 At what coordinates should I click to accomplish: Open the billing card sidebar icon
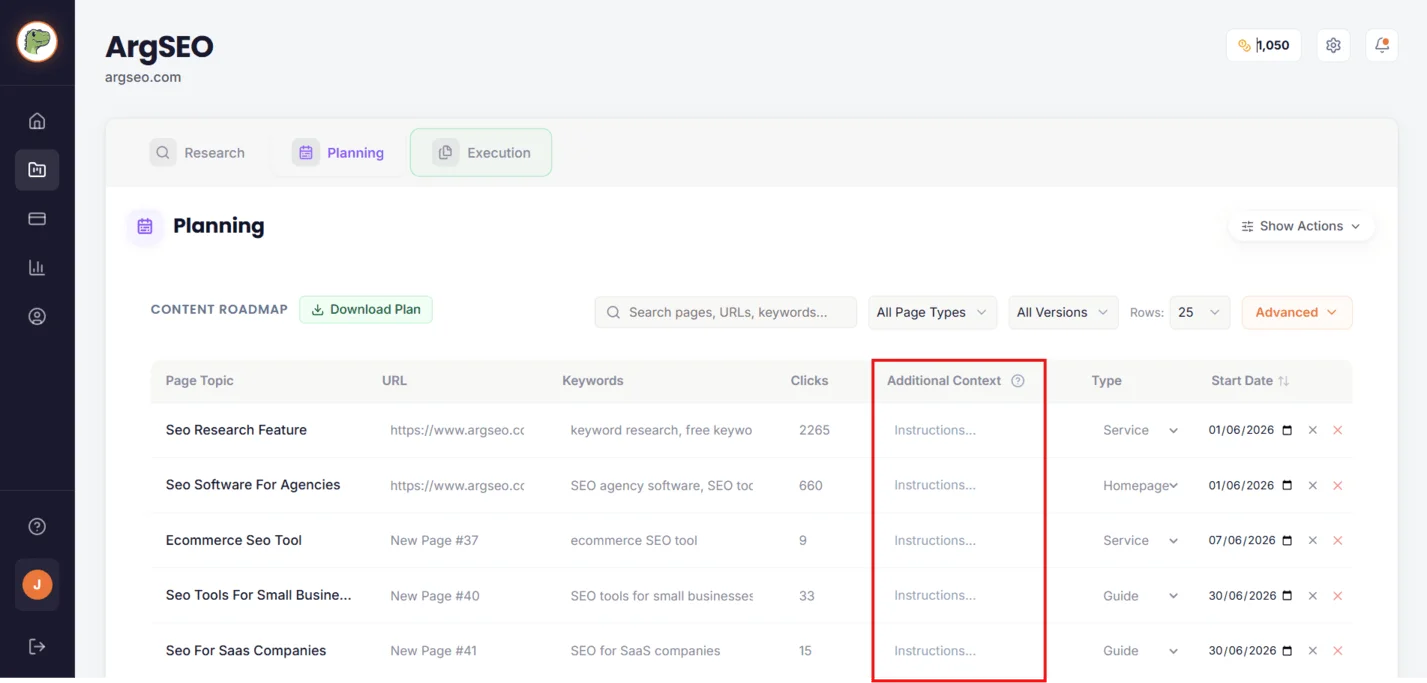coord(37,219)
